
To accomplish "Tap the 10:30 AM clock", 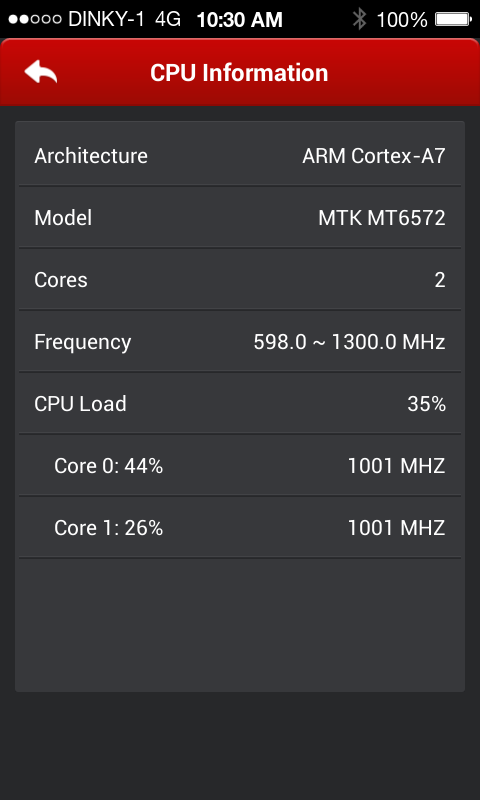I will 239,19.
